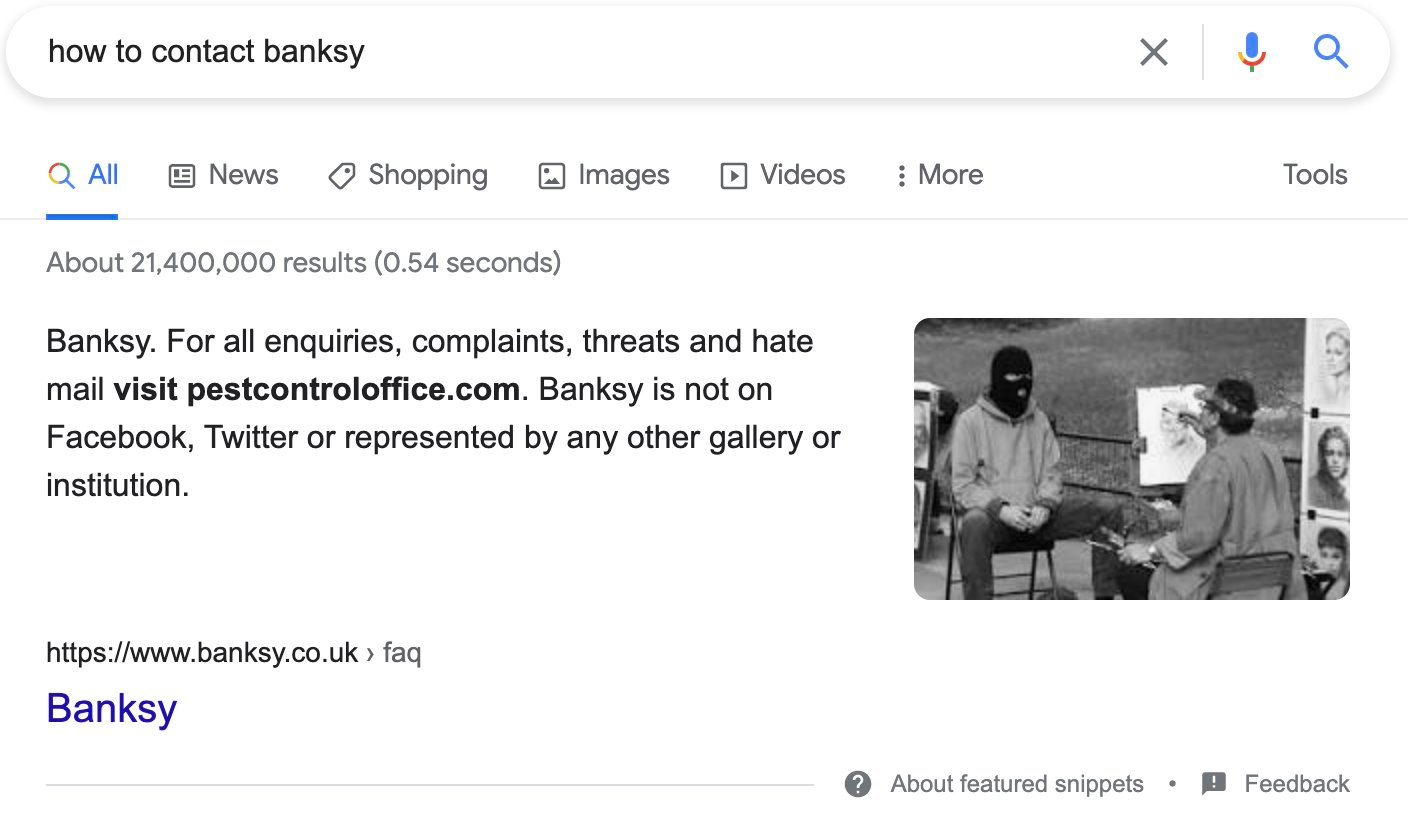Viewport: 1408px width, 838px height.
Task: Click the question mark help icon
Action: (858, 783)
